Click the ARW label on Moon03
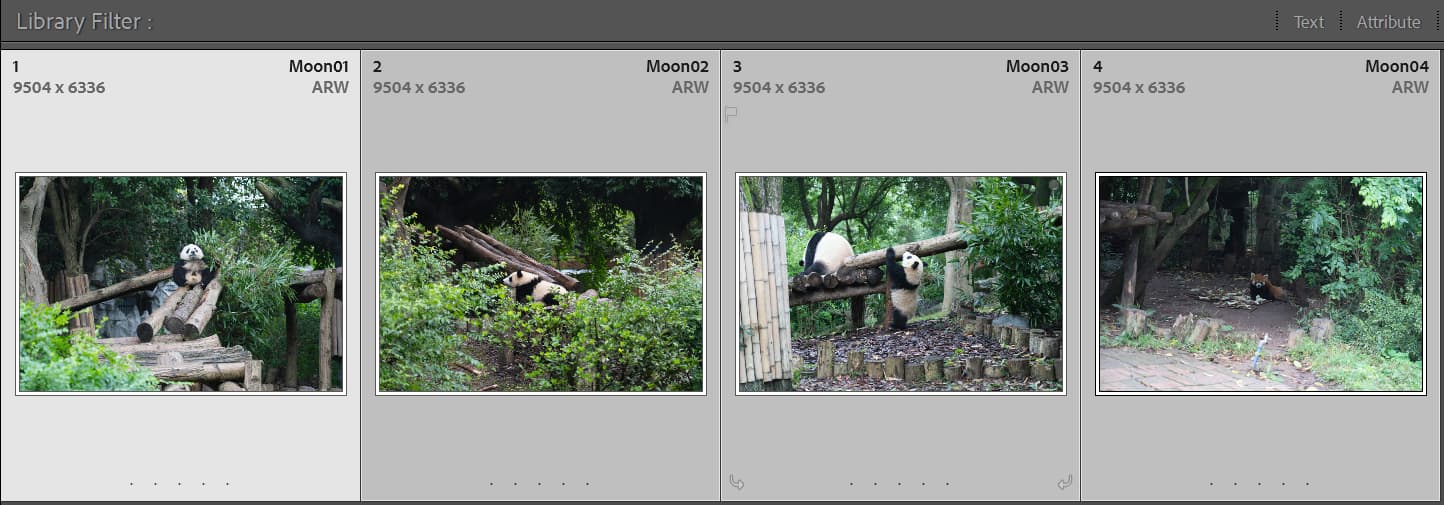This screenshot has height=505, width=1444. coord(1050,88)
